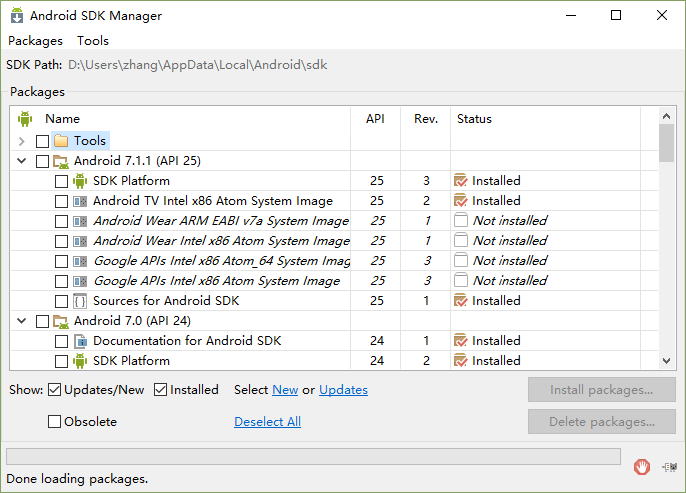Click the Installed status icon for Sources for Android SDK
Image resolution: width=686 pixels, height=493 pixels.
[461, 301]
